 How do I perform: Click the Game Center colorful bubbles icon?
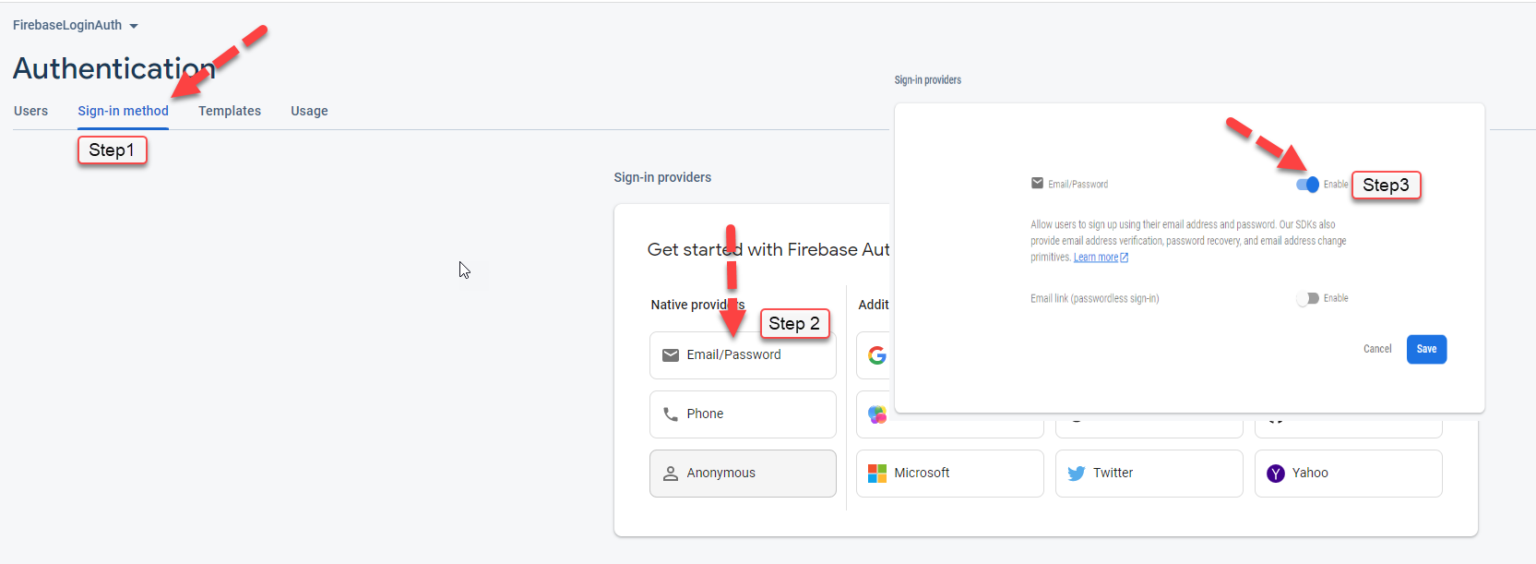pyautogui.click(x=877, y=414)
